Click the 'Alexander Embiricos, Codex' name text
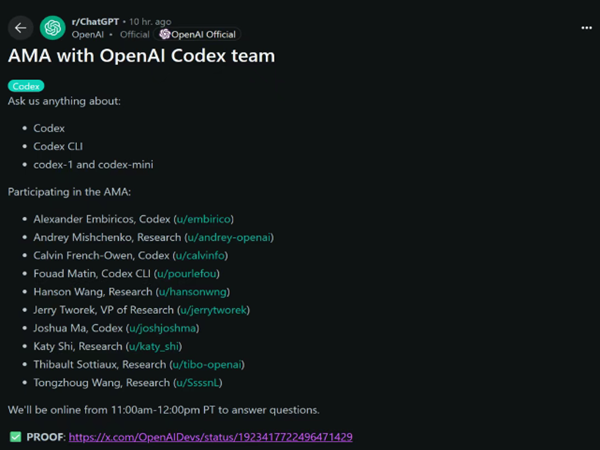This screenshot has width=600, height=450. (x=102, y=219)
